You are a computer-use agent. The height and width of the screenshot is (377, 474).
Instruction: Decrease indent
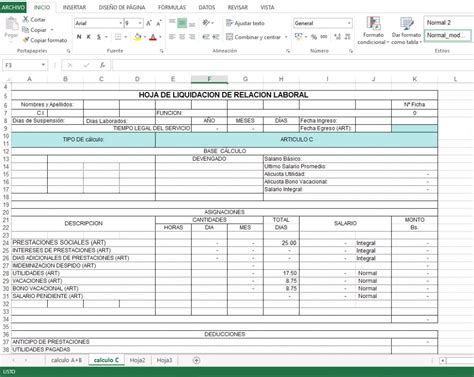pos(206,37)
